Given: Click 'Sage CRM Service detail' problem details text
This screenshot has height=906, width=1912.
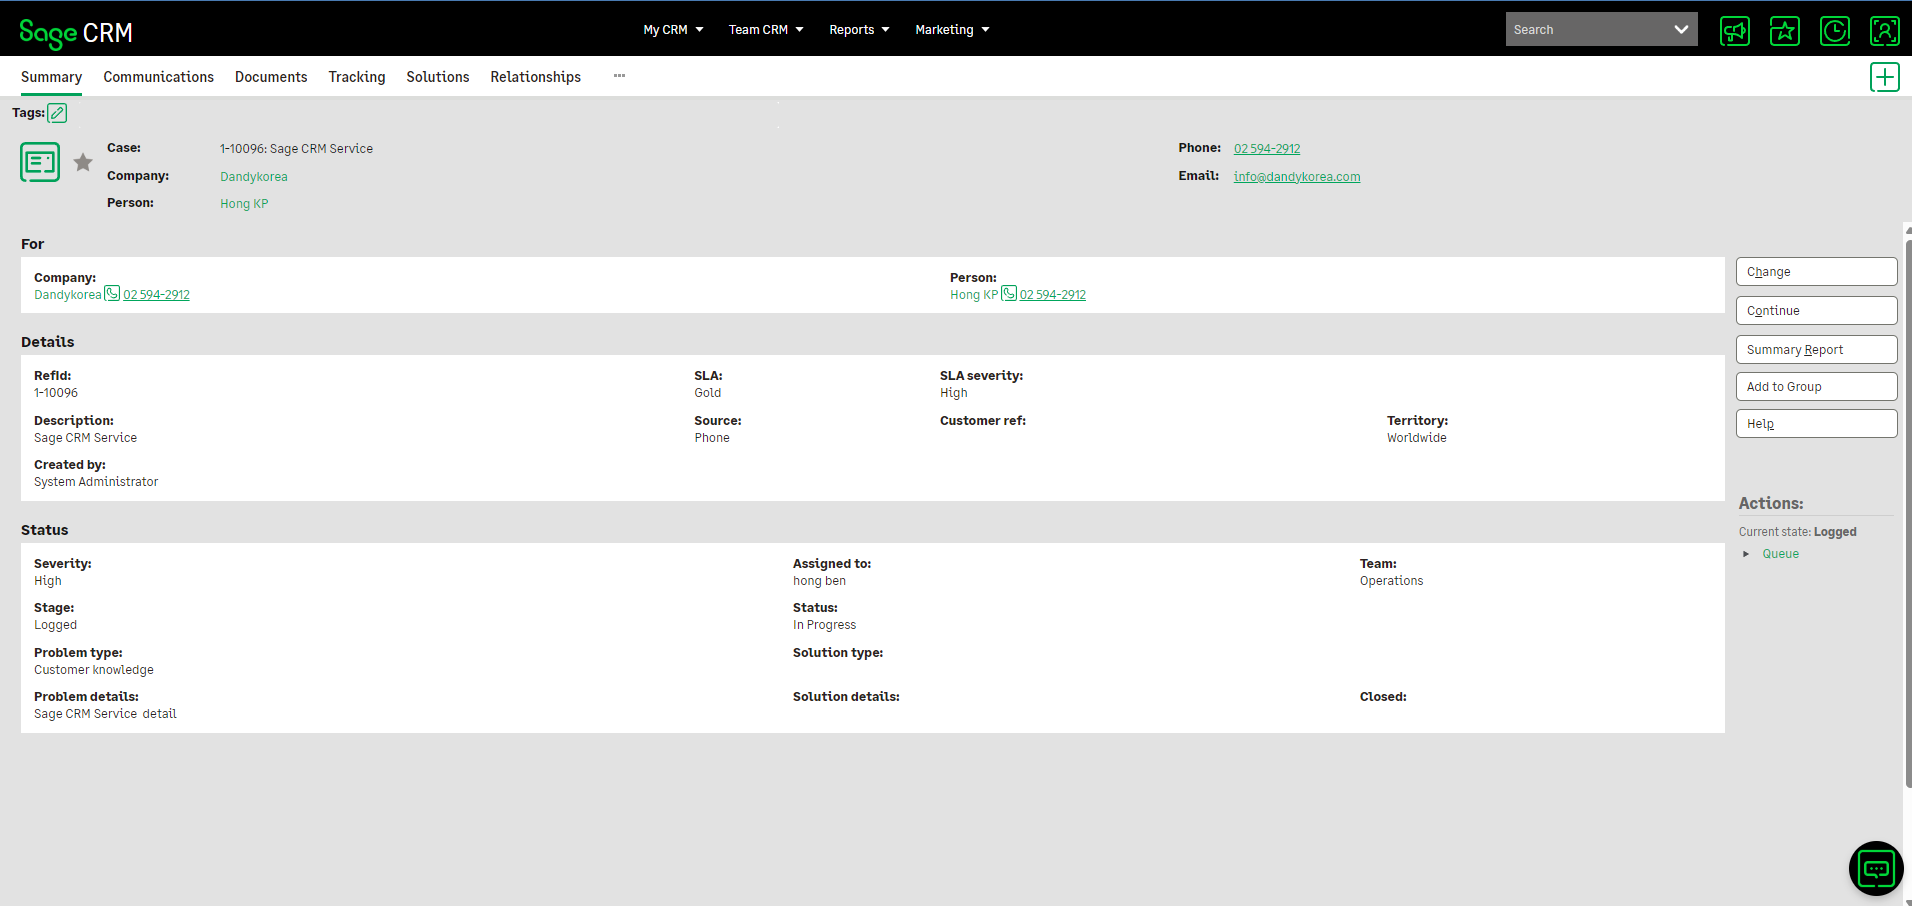Looking at the screenshot, I should click(105, 714).
